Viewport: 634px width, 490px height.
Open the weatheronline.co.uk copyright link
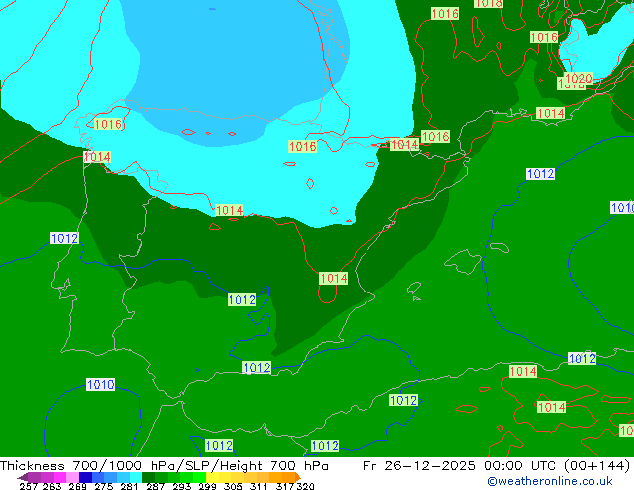549,481
